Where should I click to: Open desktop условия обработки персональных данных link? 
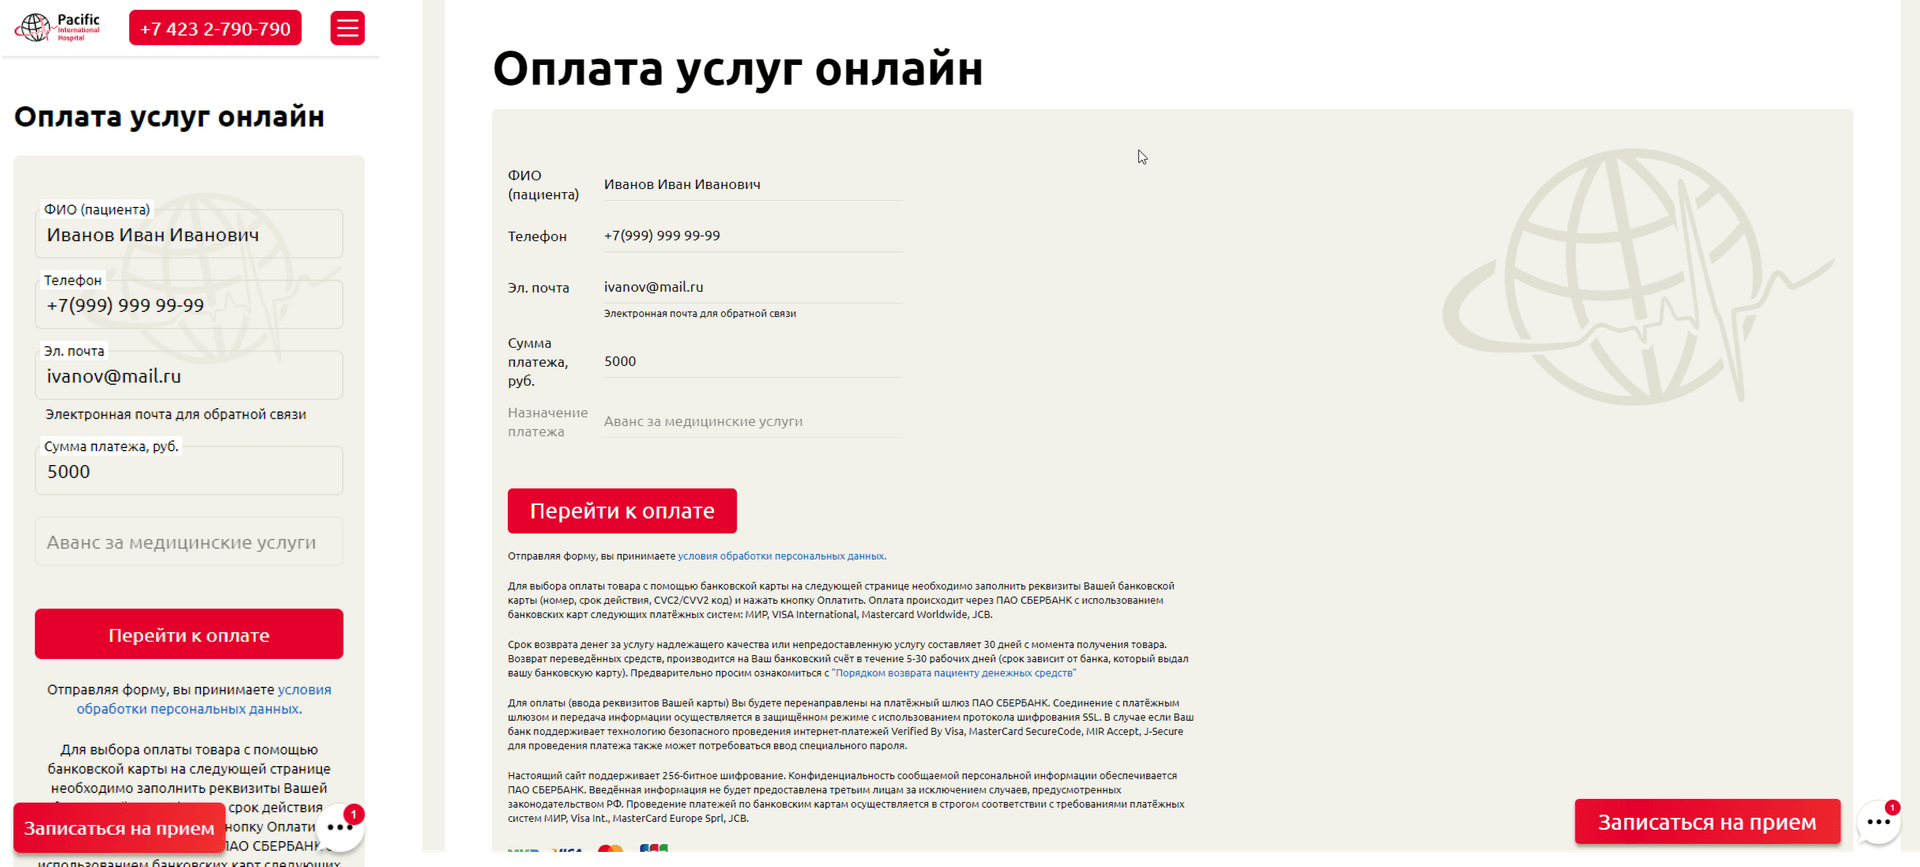781,556
